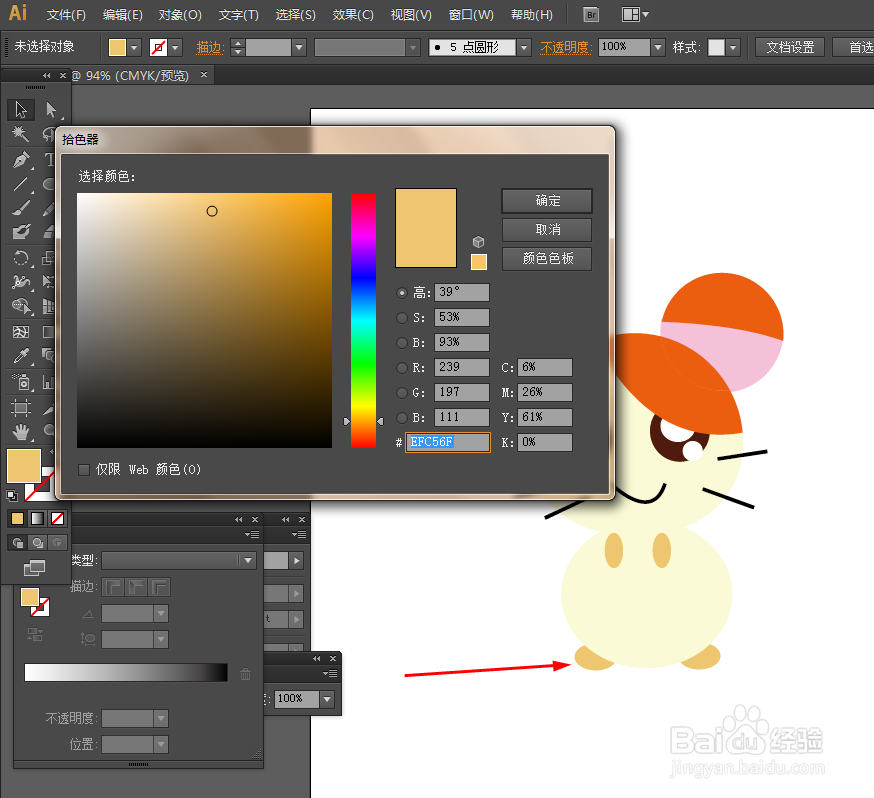Open the 编辑(E) menu
874x798 pixels.
(123, 15)
